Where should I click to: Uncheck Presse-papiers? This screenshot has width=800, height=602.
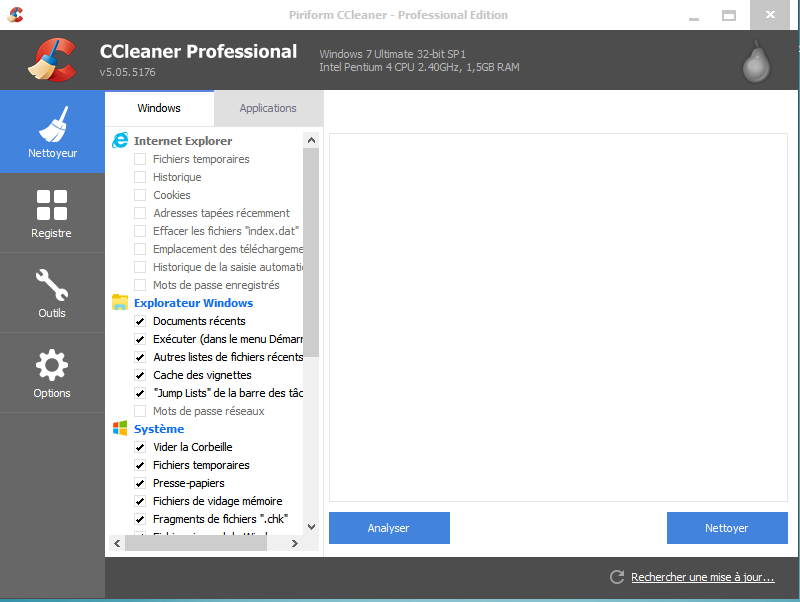tap(140, 483)
